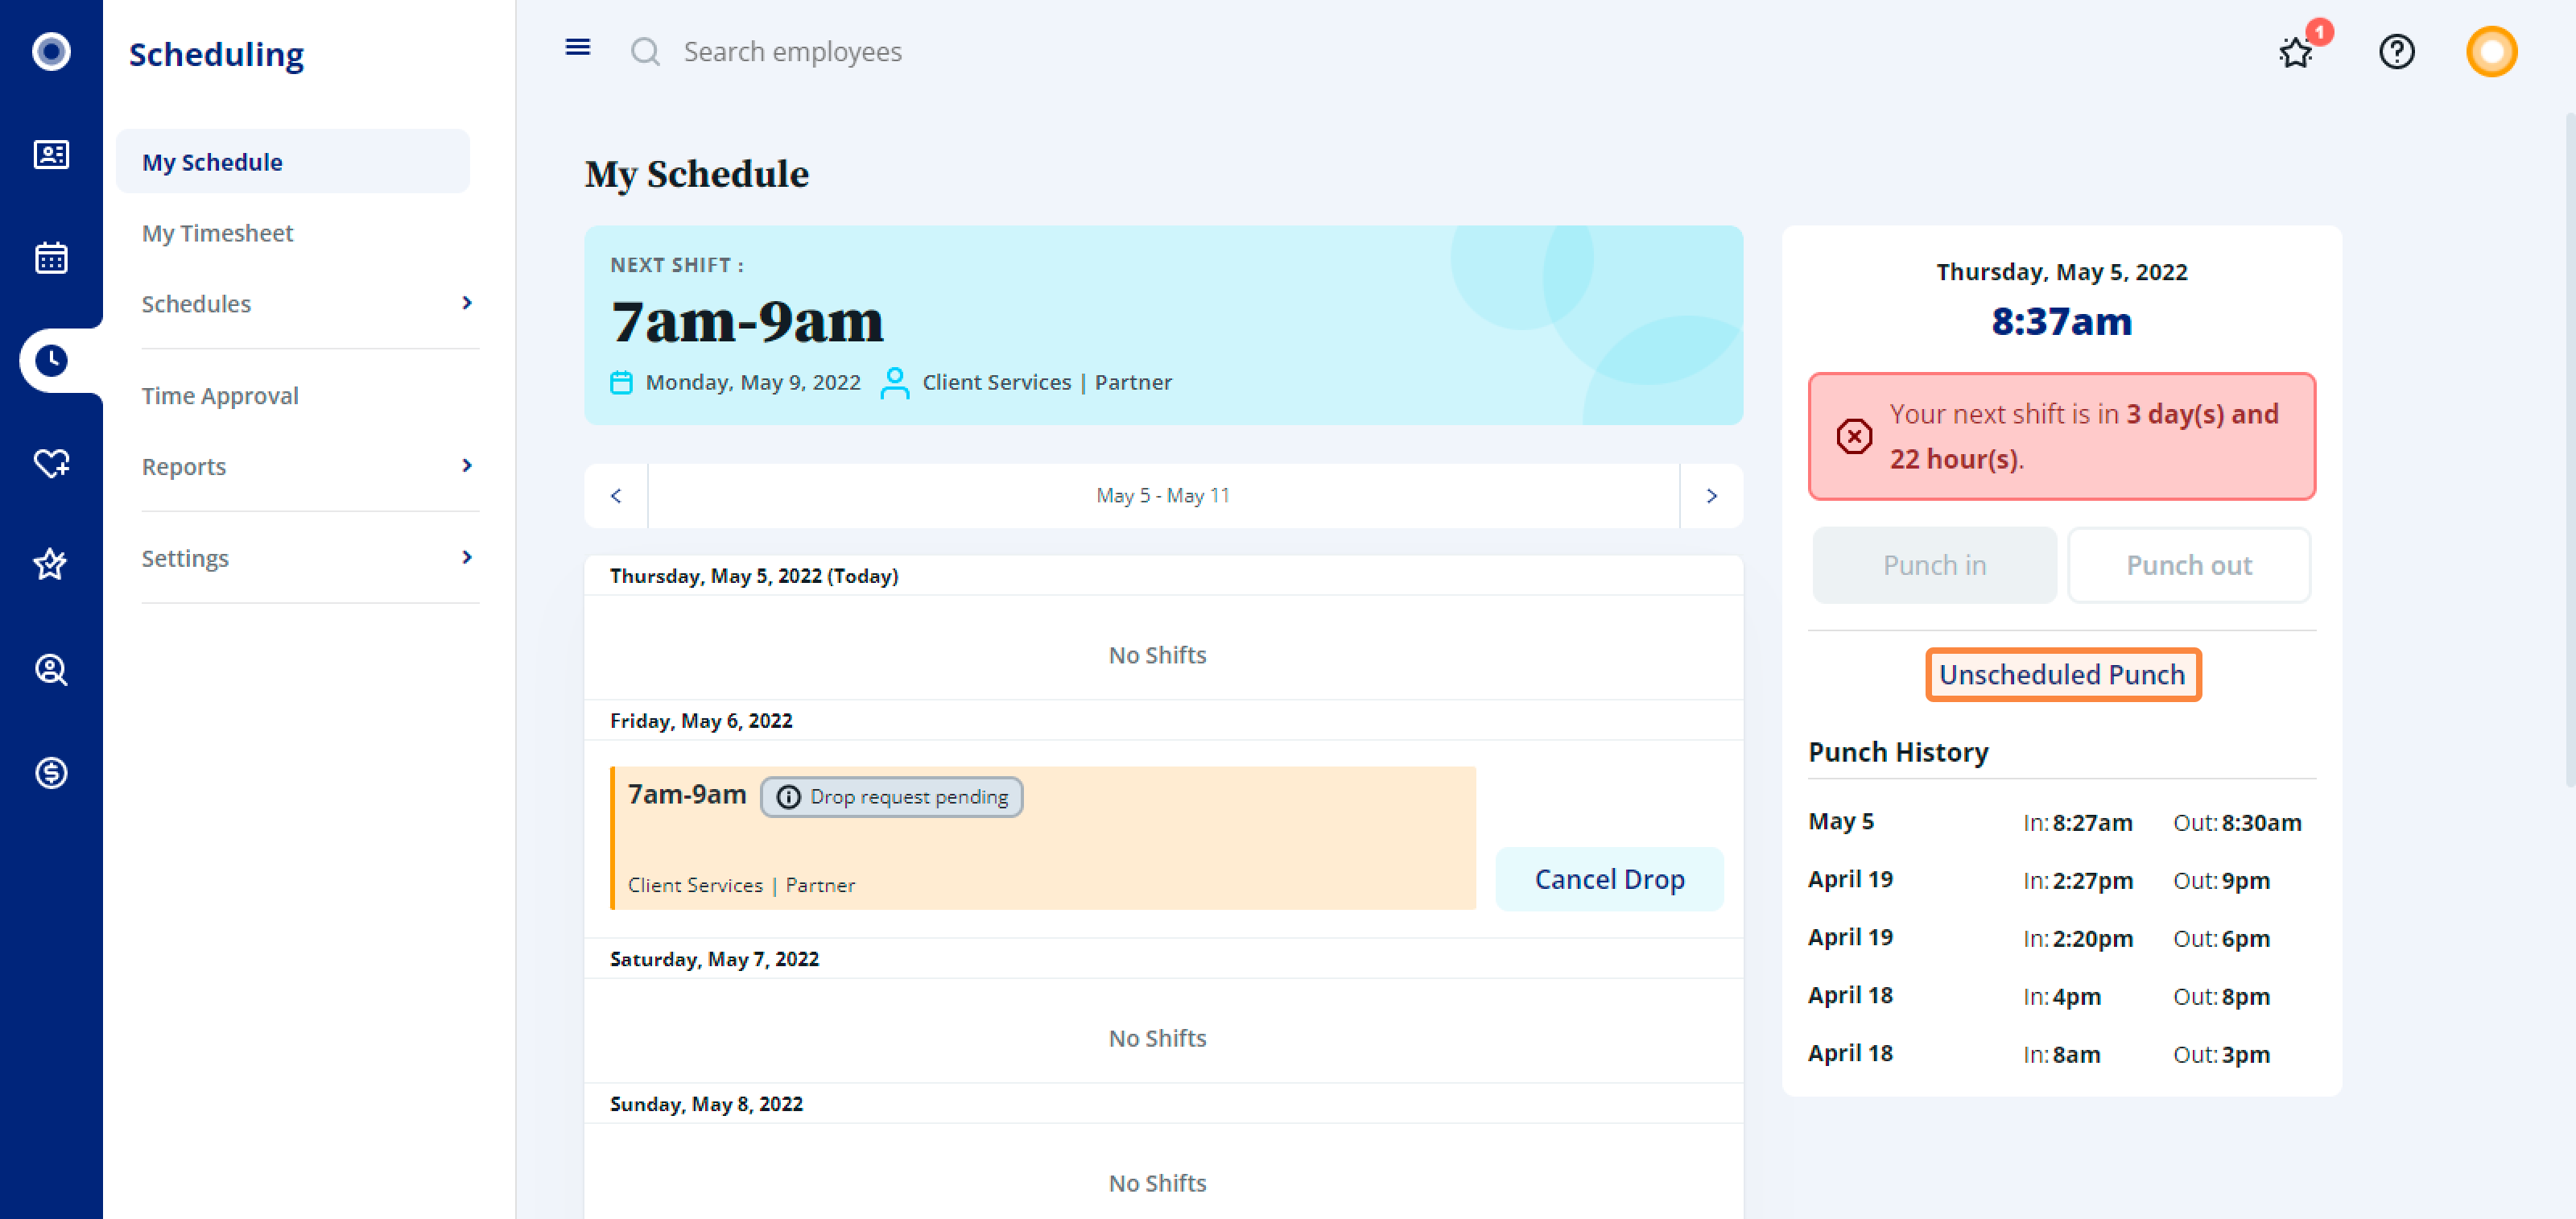Click the info icon in Drop request pending
The width and height of the screenshot is (2576, 1219).
click(789, 797)
